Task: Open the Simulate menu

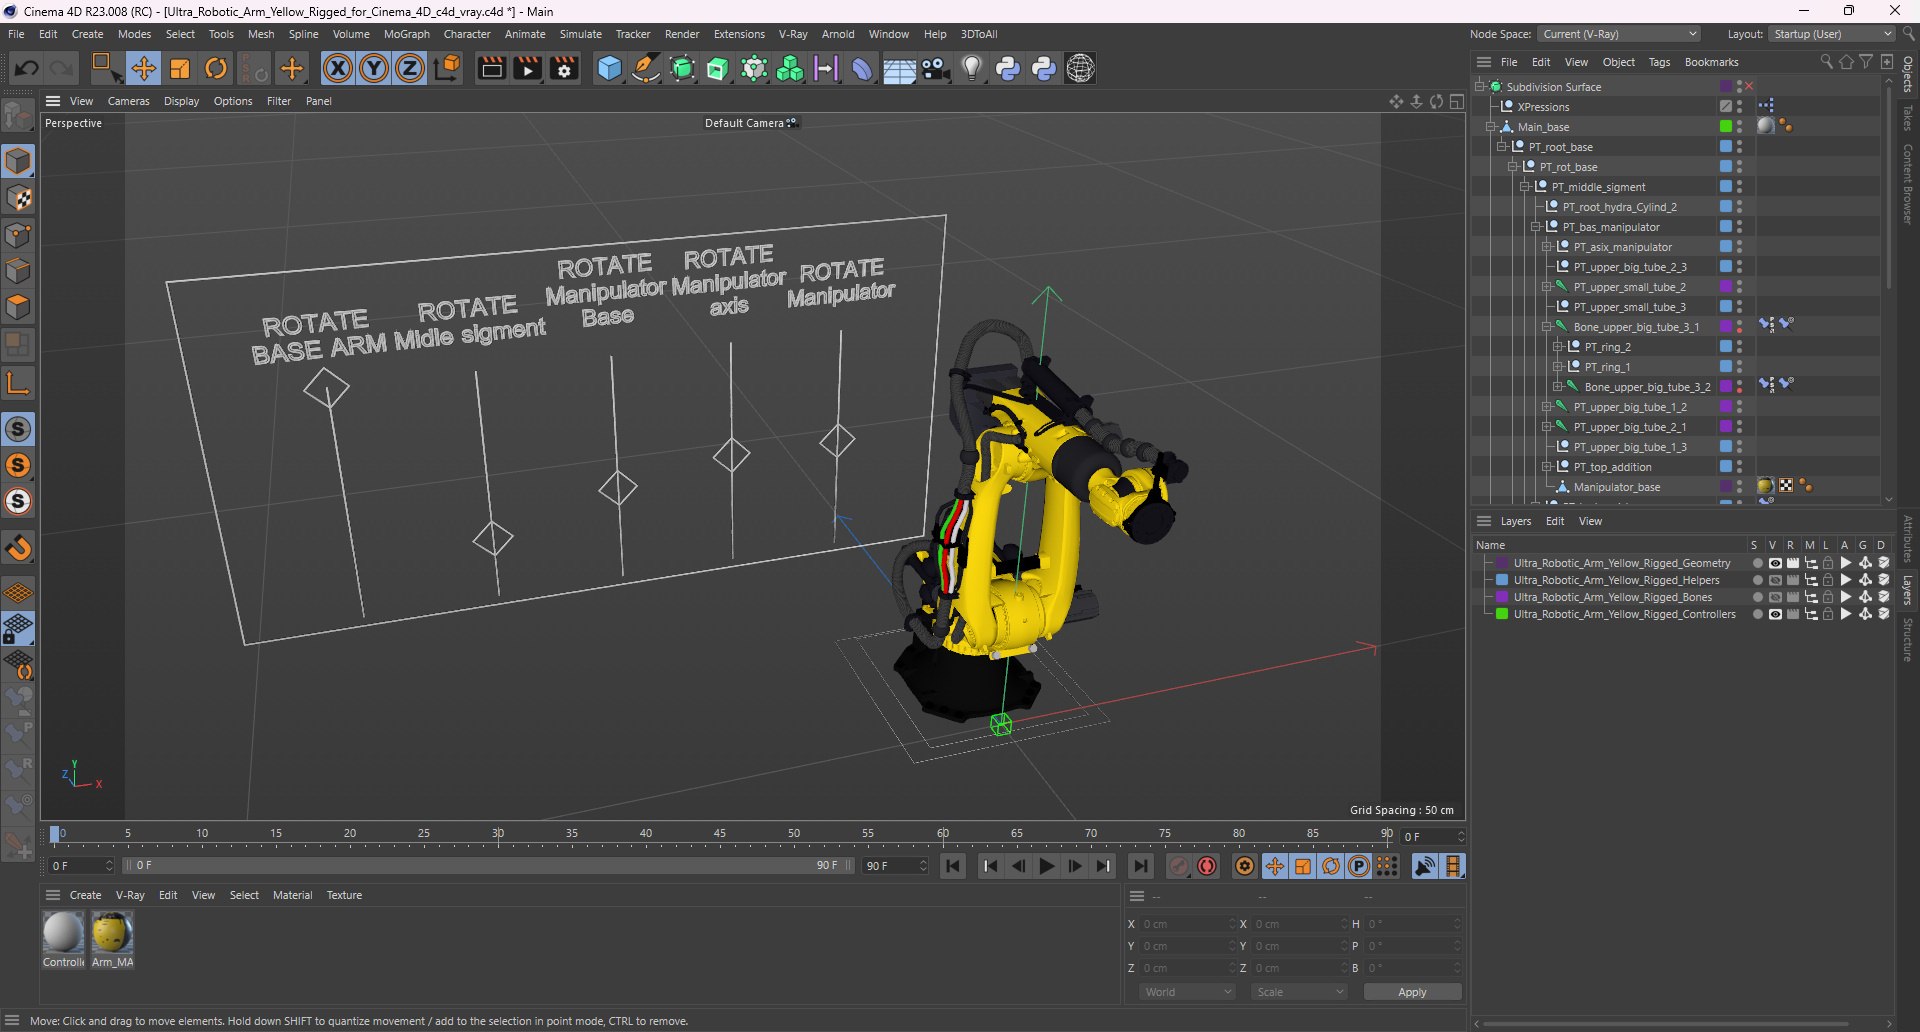Action: coord(581,34)
